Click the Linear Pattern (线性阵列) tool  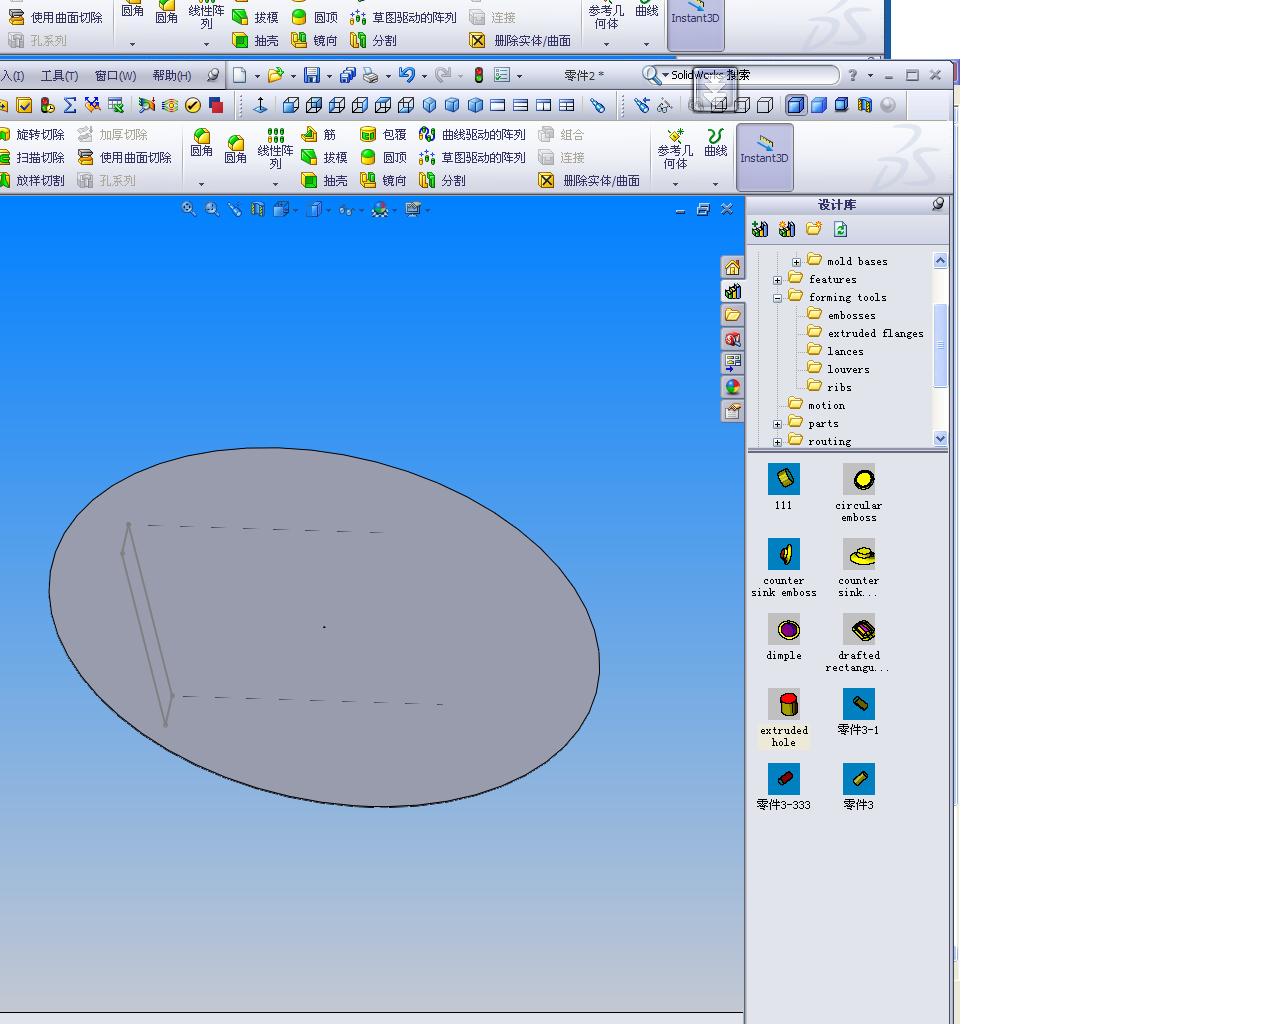pyautogui.click(x=275, y=148)
